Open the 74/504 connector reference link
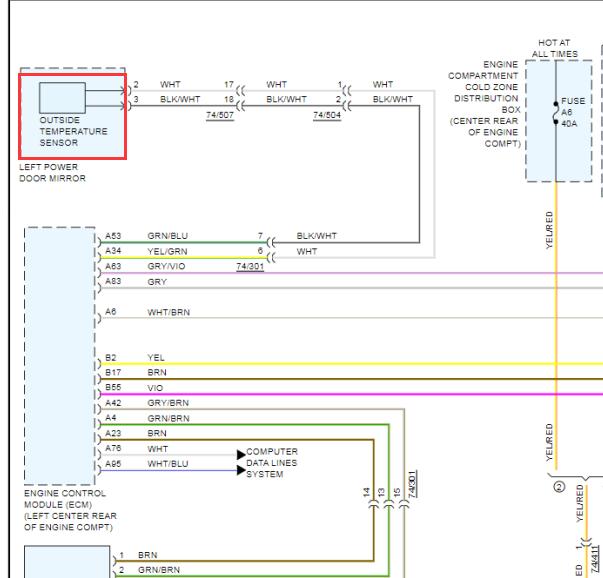This screenshot has width=603, height=578. click(x=327, y=115)
